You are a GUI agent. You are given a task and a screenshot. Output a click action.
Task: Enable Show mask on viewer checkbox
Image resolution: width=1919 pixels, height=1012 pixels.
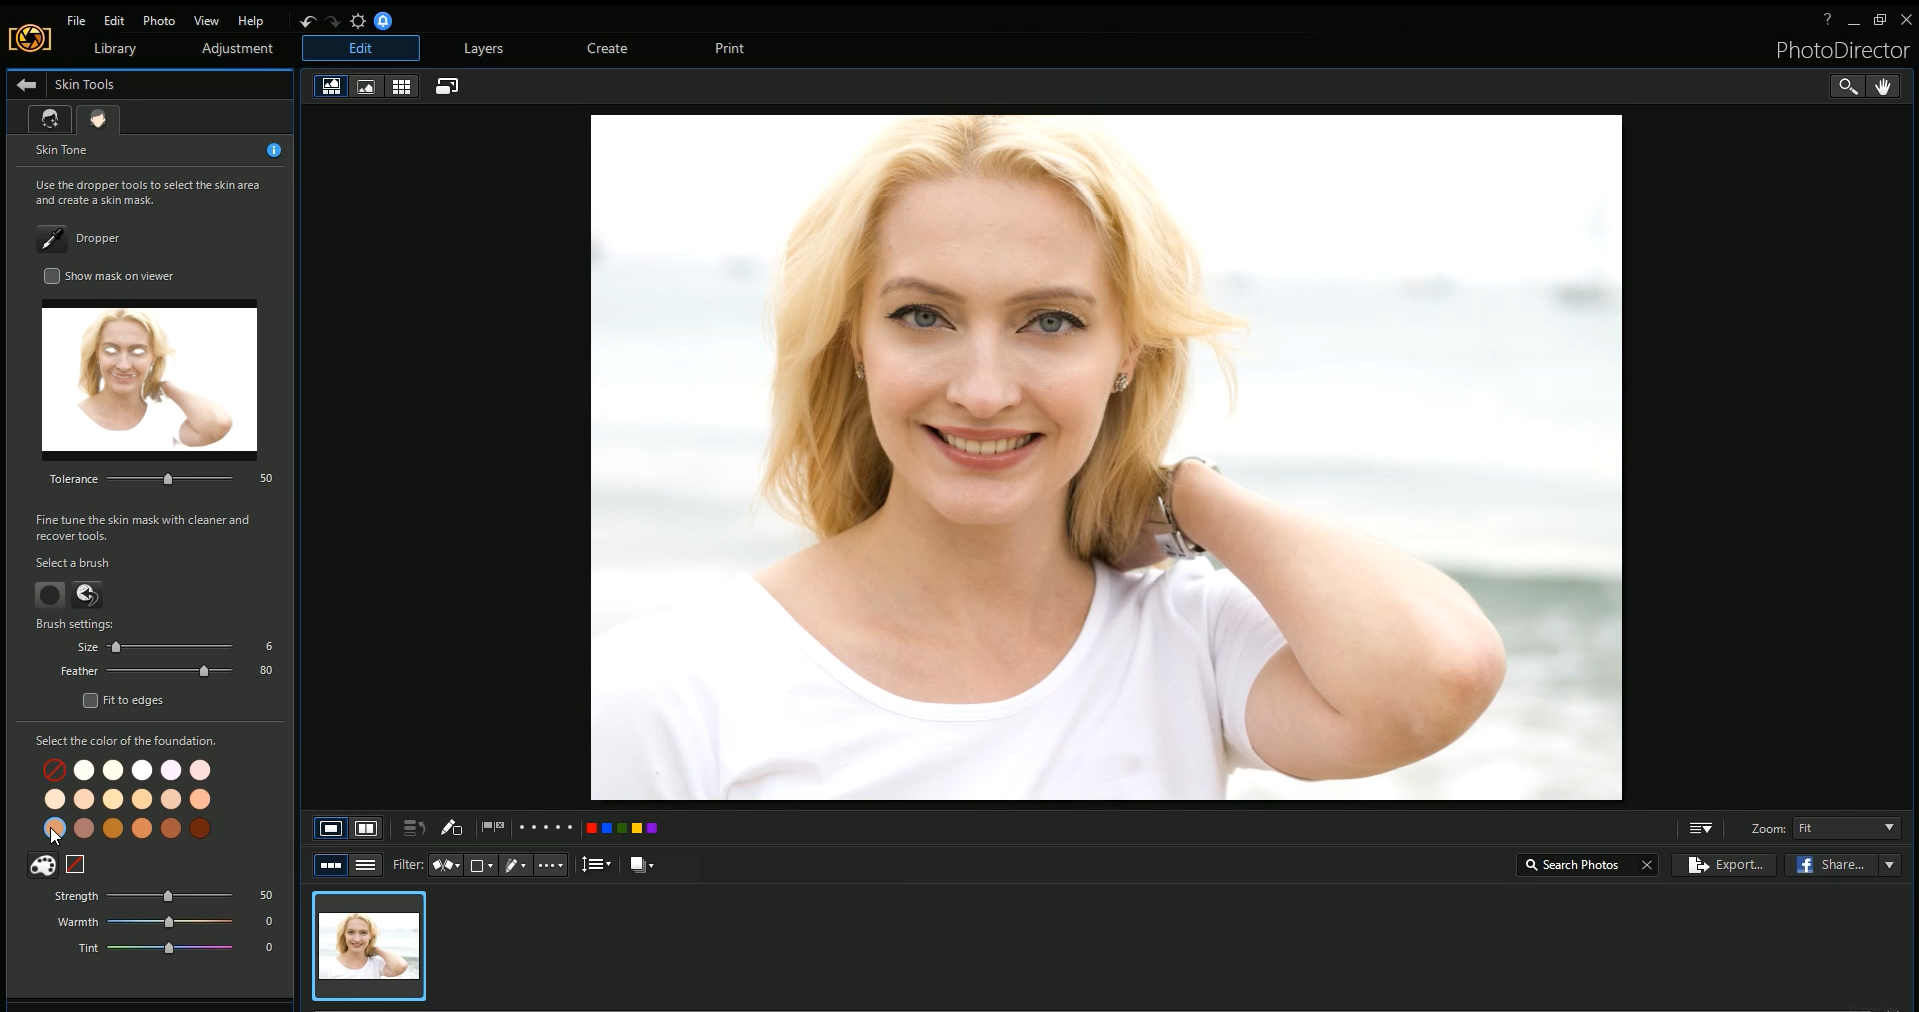52,276
